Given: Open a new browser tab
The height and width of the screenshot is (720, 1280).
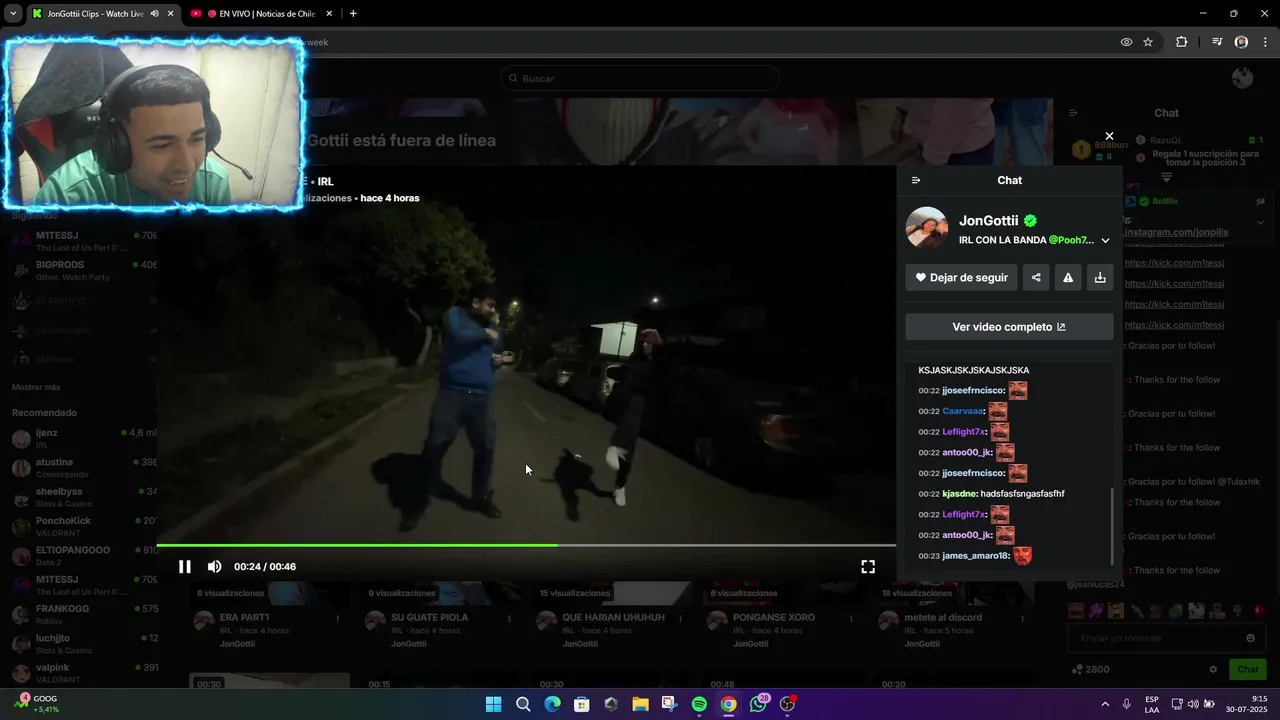Looking at the screenshot, I should tap(353, 14).
